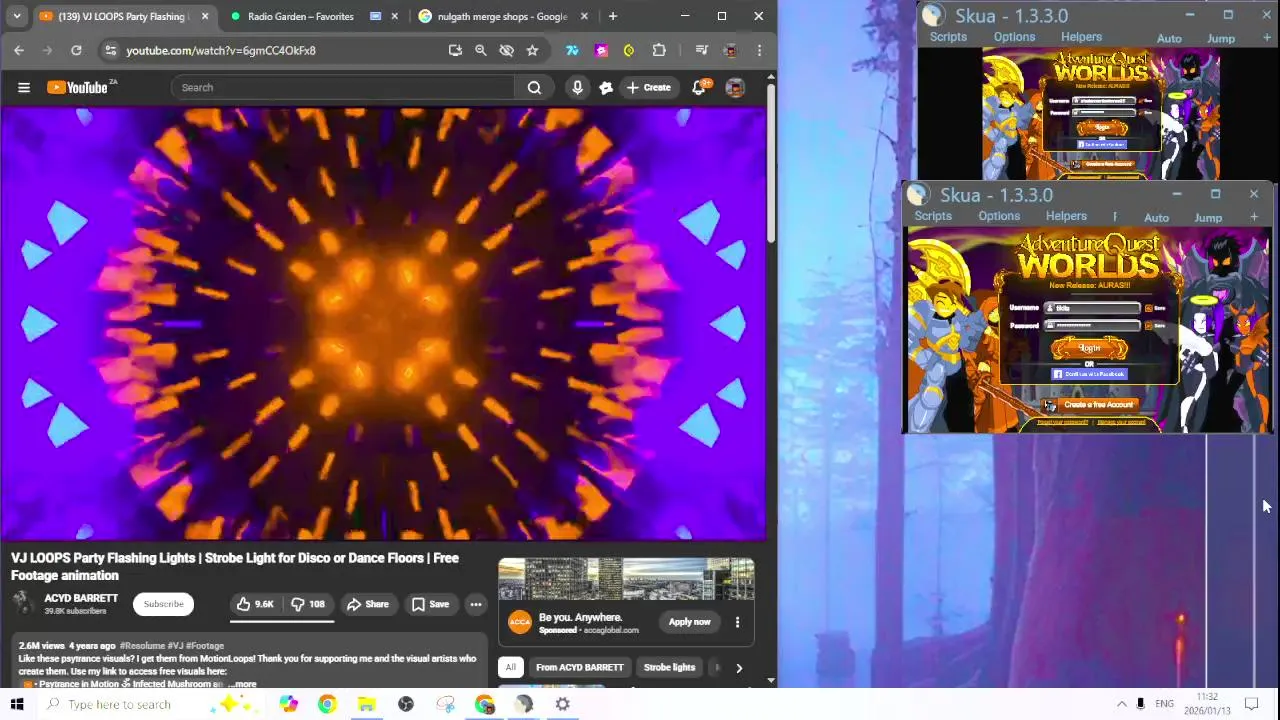
Task: Dislike the video with thumbs down
Action: click(x=308, y=604)
